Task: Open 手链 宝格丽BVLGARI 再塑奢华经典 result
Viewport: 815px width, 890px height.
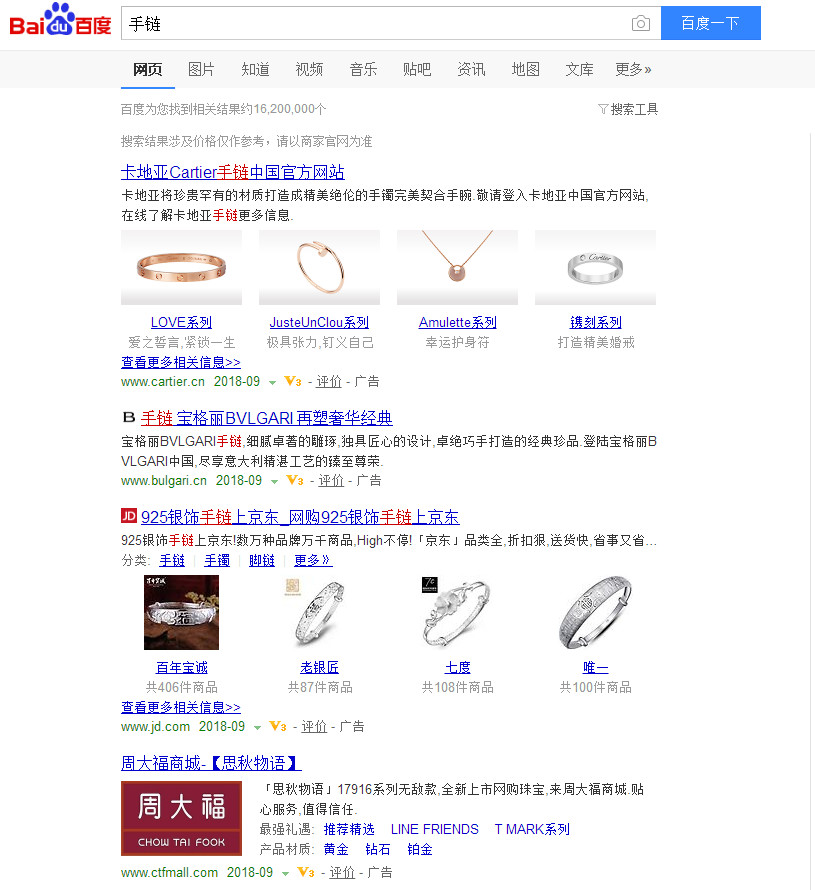Action: tap(267, 418)
